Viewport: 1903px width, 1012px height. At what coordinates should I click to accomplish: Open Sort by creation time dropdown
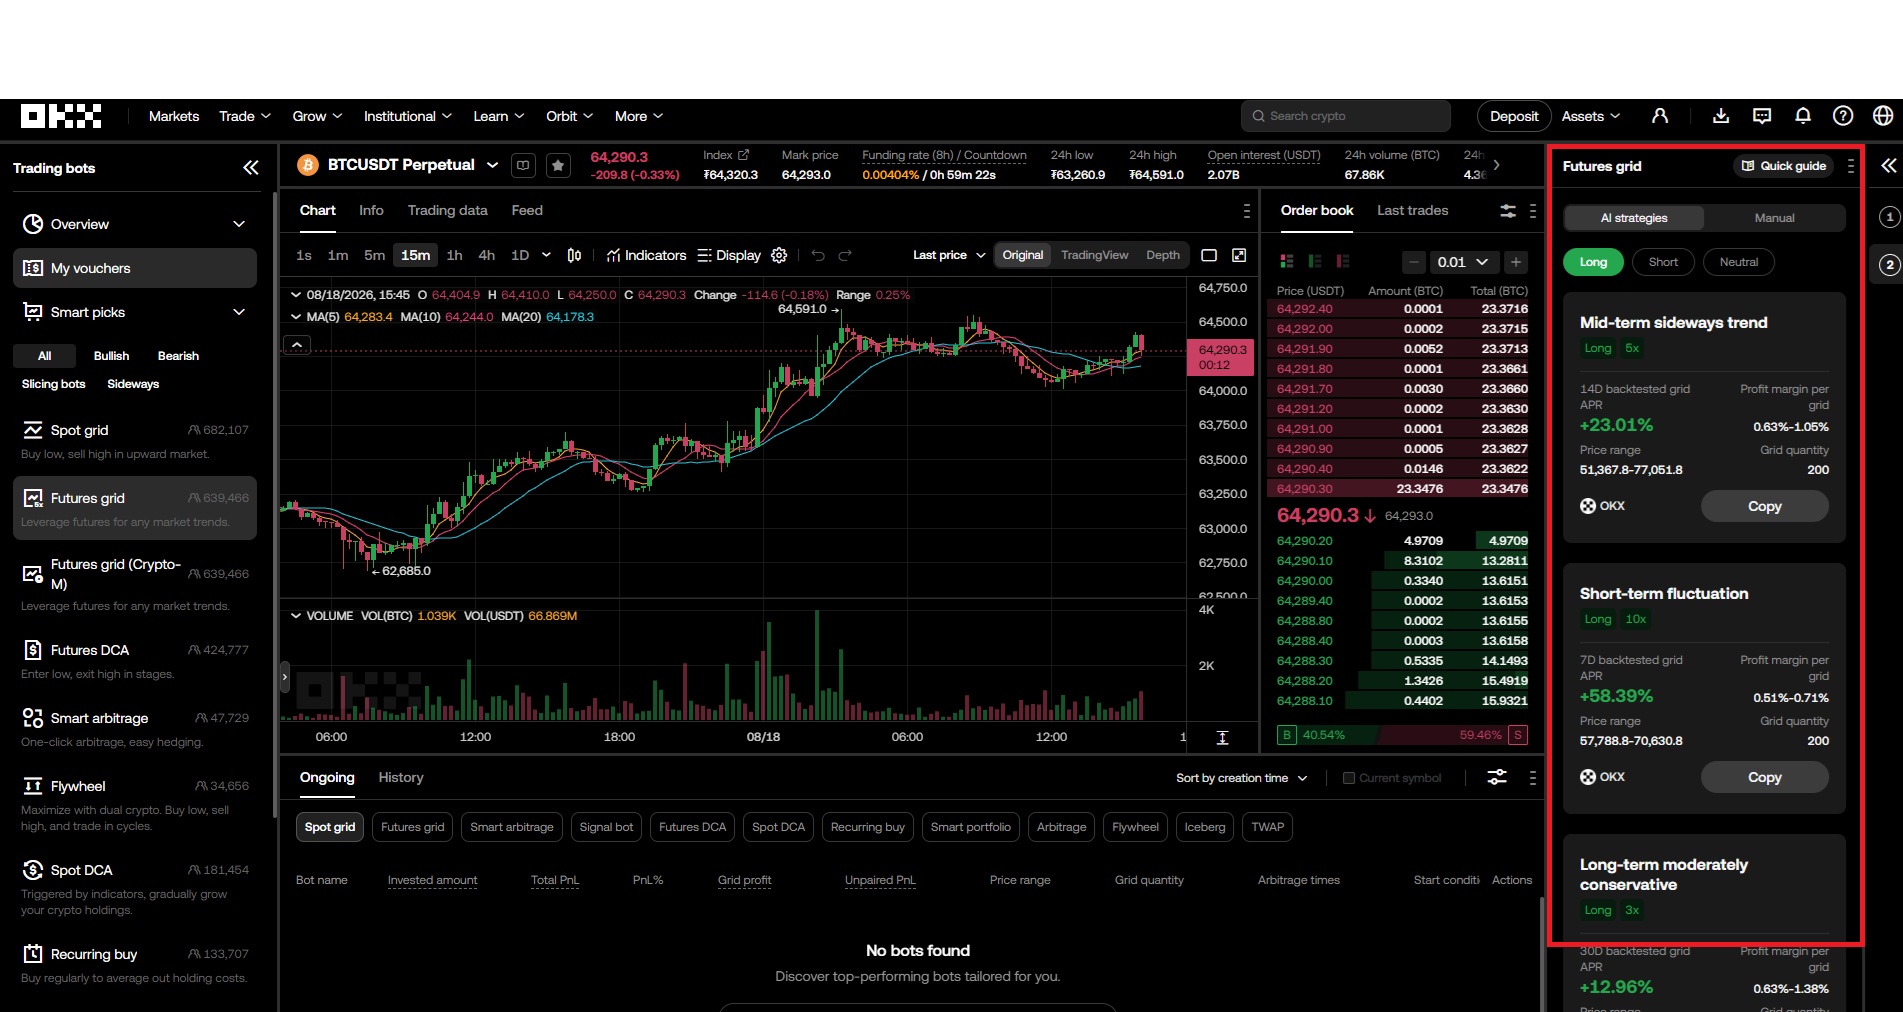(x=1241, y=778)
